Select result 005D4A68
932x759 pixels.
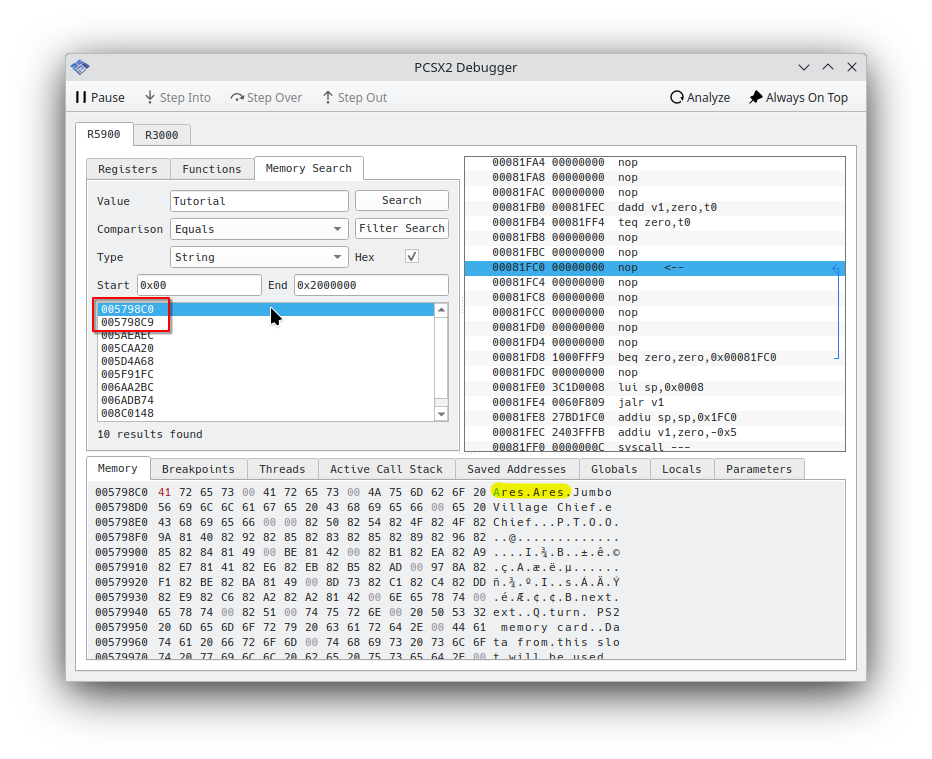(x=266, y=361)
